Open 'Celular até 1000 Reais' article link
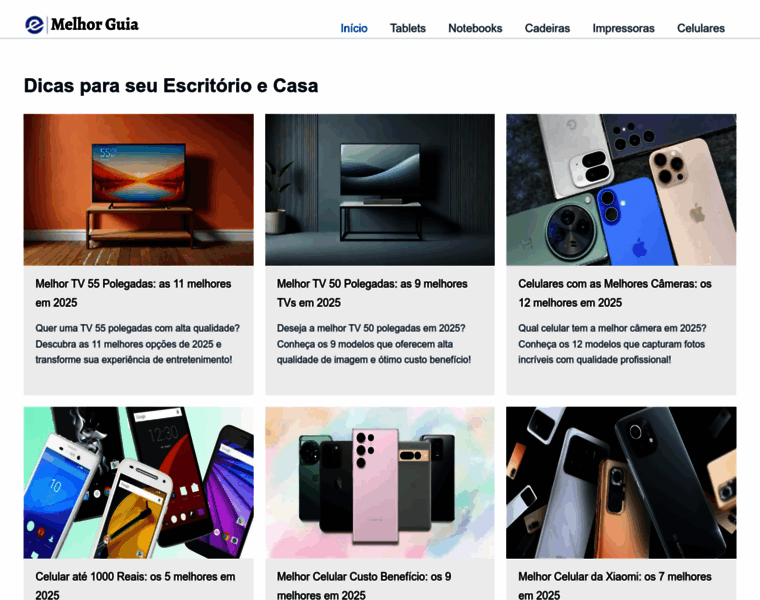760x600 pixels. (135, 585)
